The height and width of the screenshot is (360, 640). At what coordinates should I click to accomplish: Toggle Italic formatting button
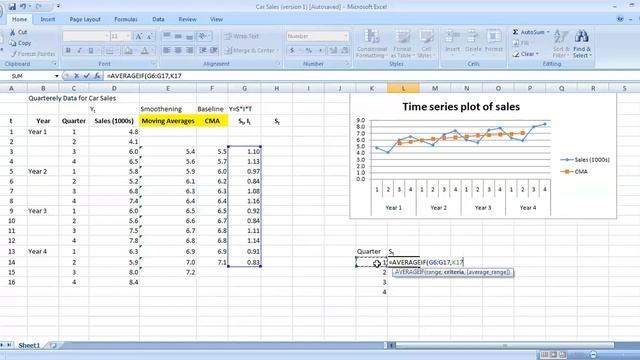79,51
